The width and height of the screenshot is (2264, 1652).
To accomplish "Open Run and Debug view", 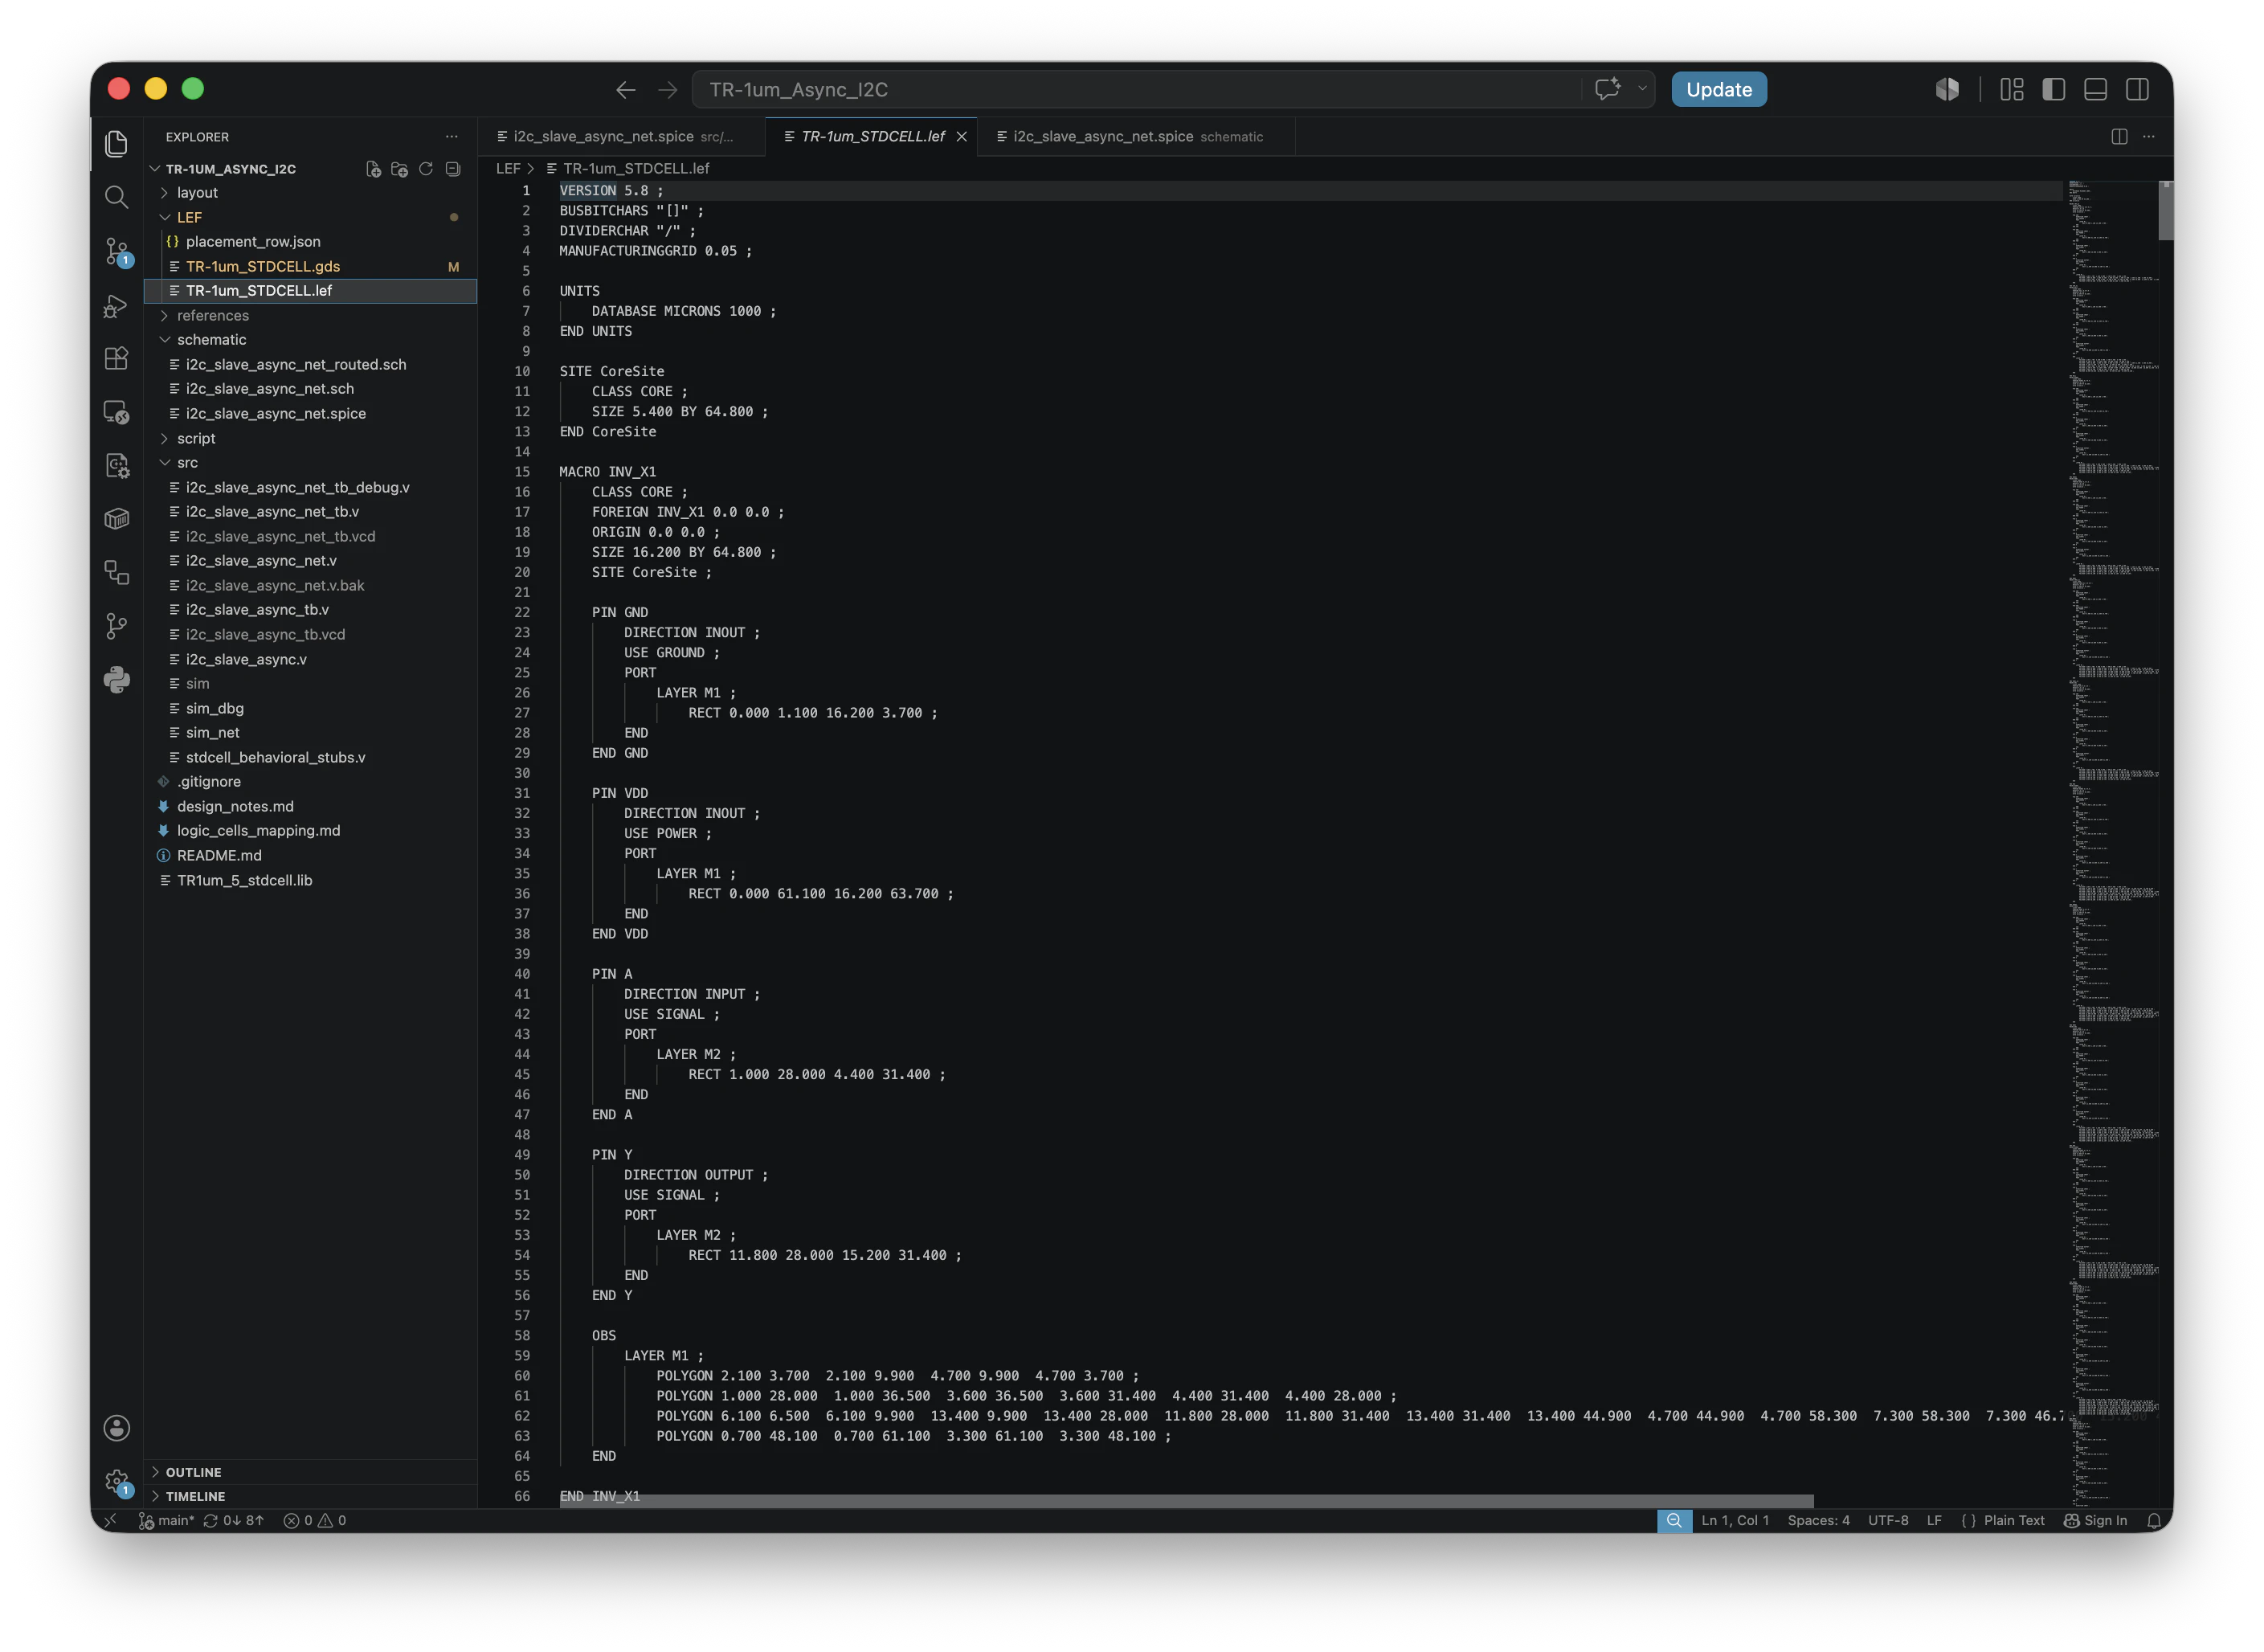I will tap(116, 305).
